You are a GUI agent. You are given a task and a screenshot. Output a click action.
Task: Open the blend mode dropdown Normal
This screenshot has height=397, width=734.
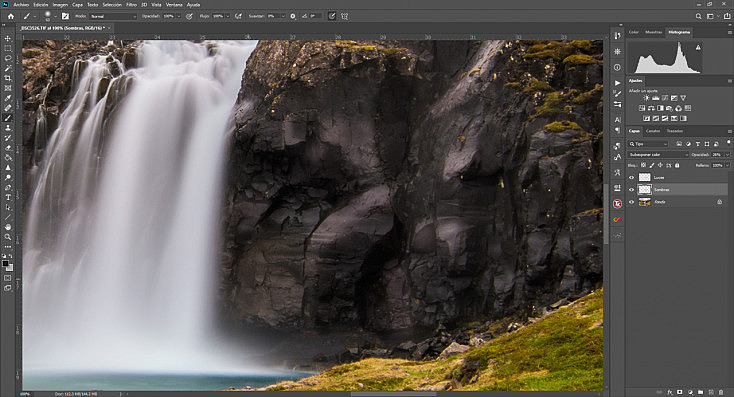pyautogui.click(x=113, y=16)
